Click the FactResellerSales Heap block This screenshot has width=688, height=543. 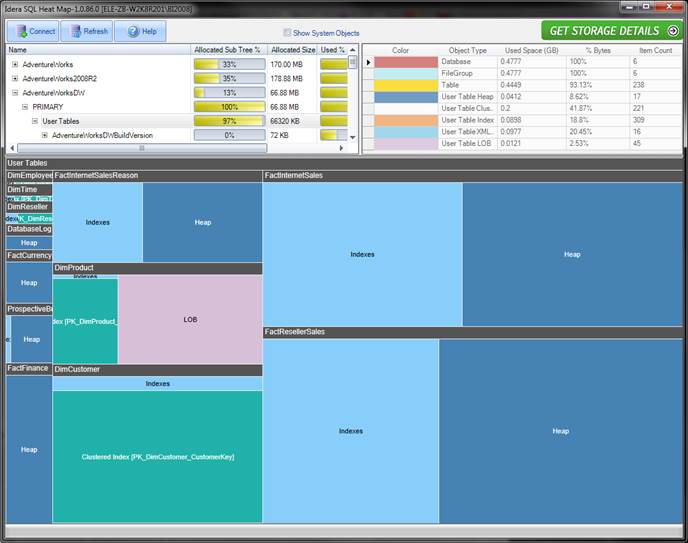[x=561, y=431]
